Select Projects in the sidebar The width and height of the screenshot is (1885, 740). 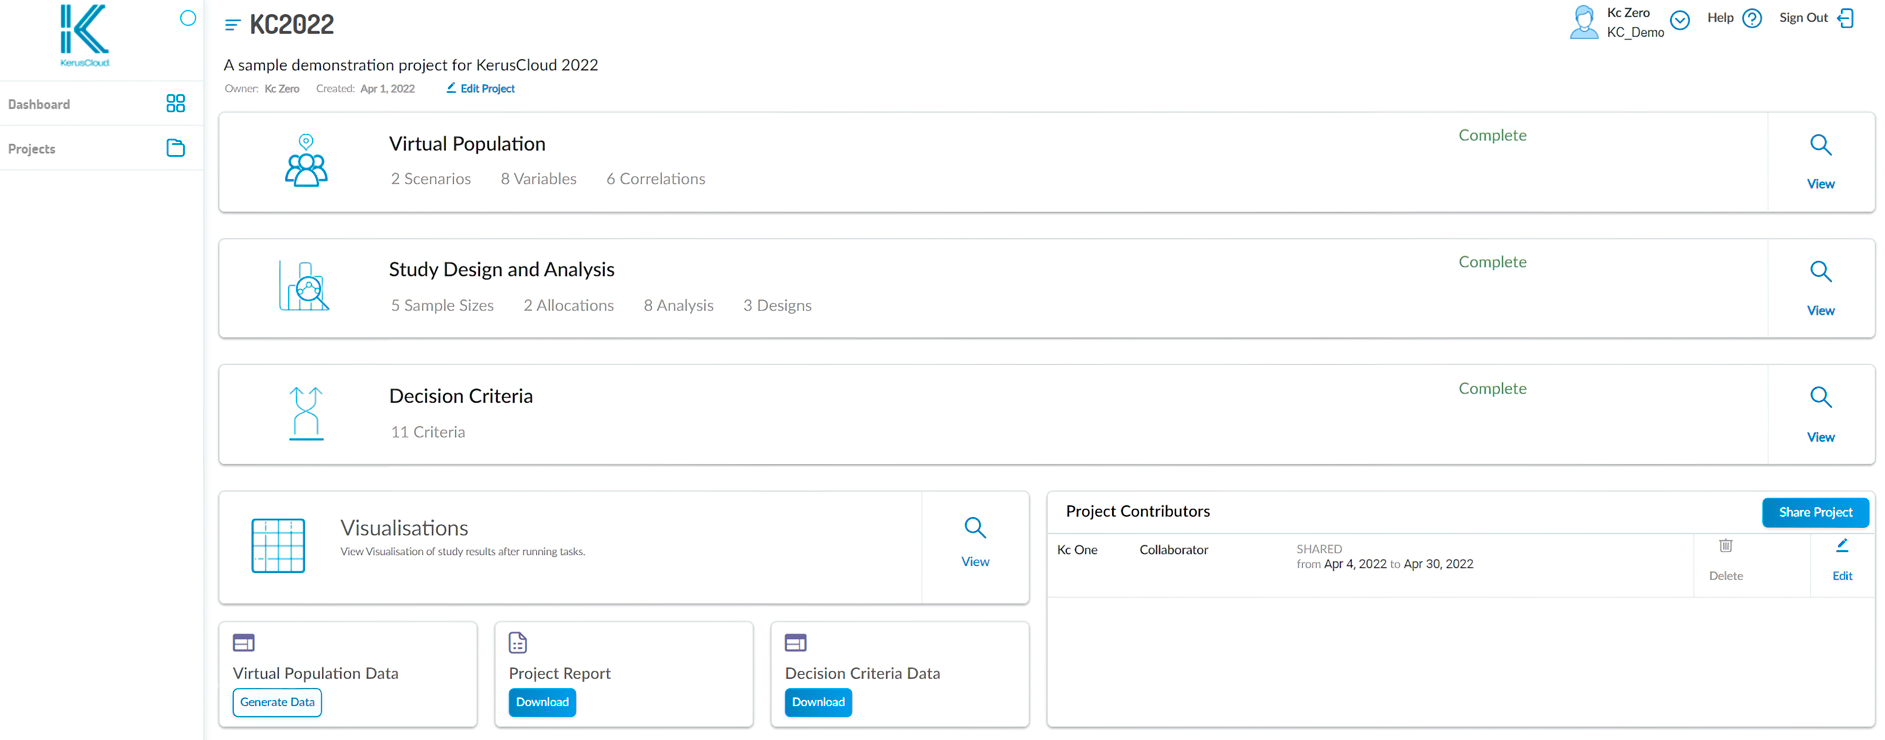[32, 149]
